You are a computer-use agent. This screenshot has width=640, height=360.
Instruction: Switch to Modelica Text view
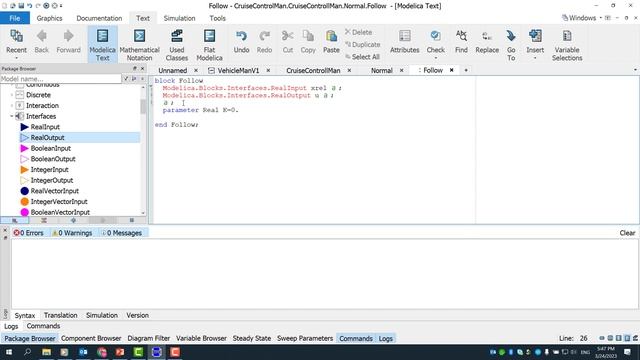102,45
